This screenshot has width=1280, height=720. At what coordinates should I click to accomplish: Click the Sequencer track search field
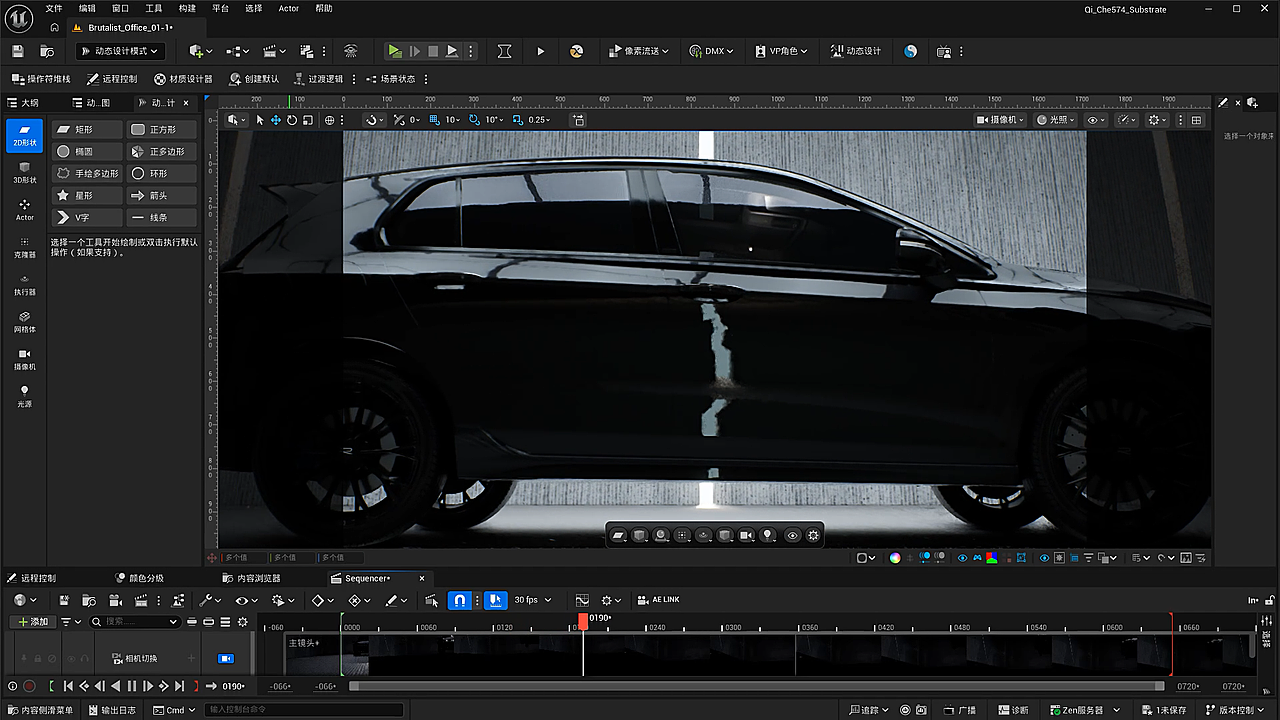point(136,622)
